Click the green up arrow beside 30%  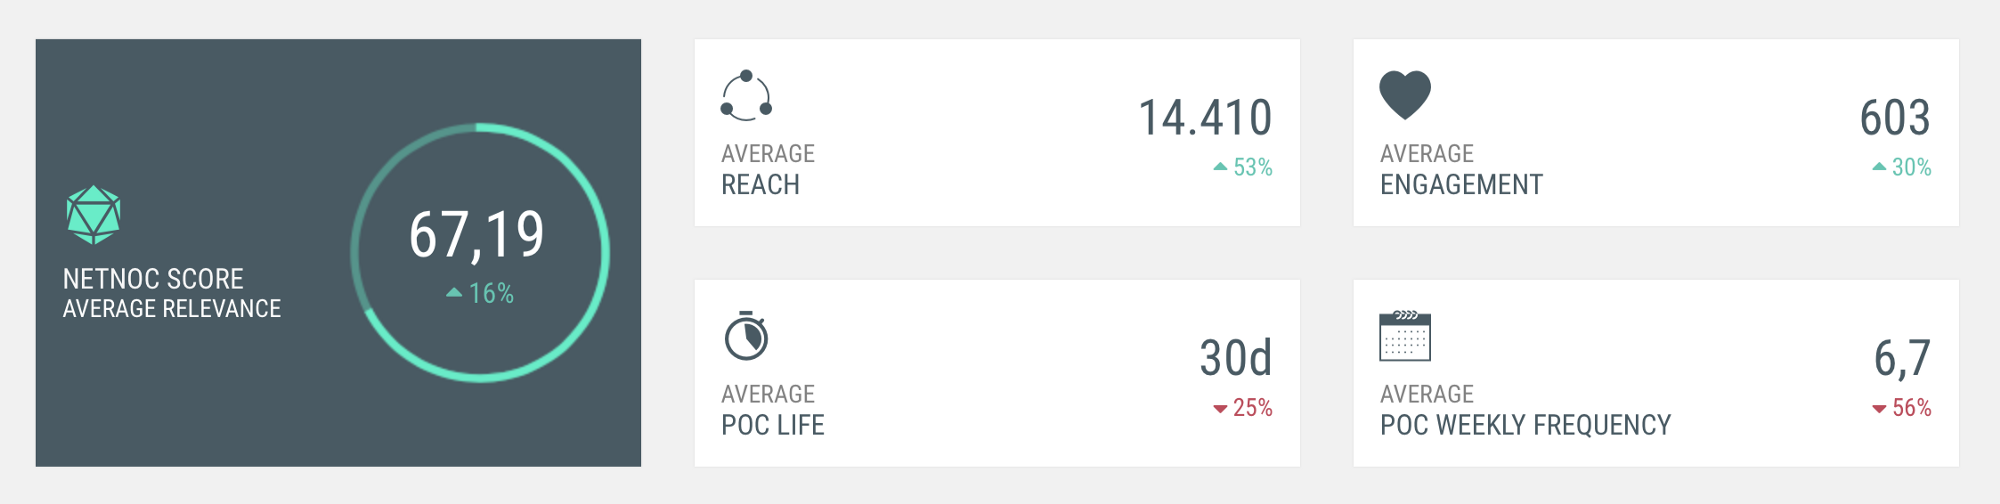click(x=1879, y=167)
